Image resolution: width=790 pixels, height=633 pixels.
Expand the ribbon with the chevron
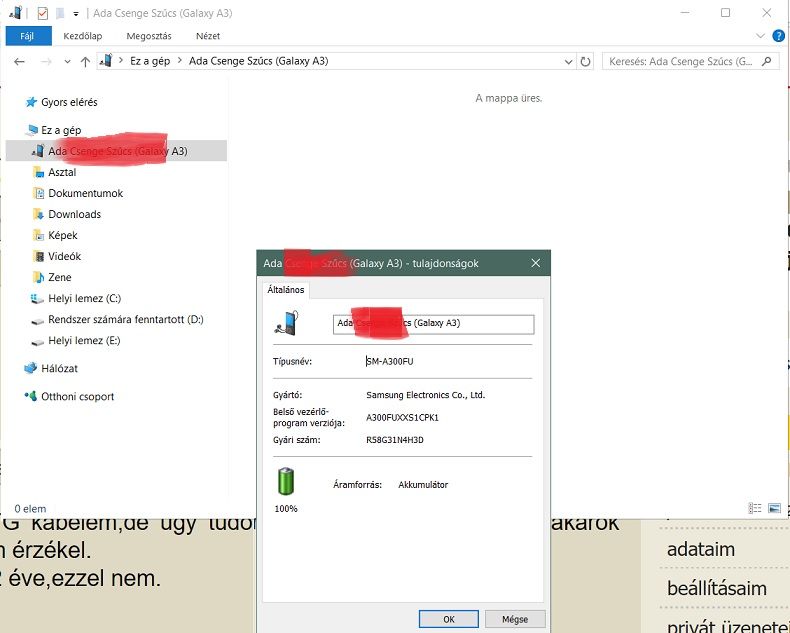[x=761, y=36]
